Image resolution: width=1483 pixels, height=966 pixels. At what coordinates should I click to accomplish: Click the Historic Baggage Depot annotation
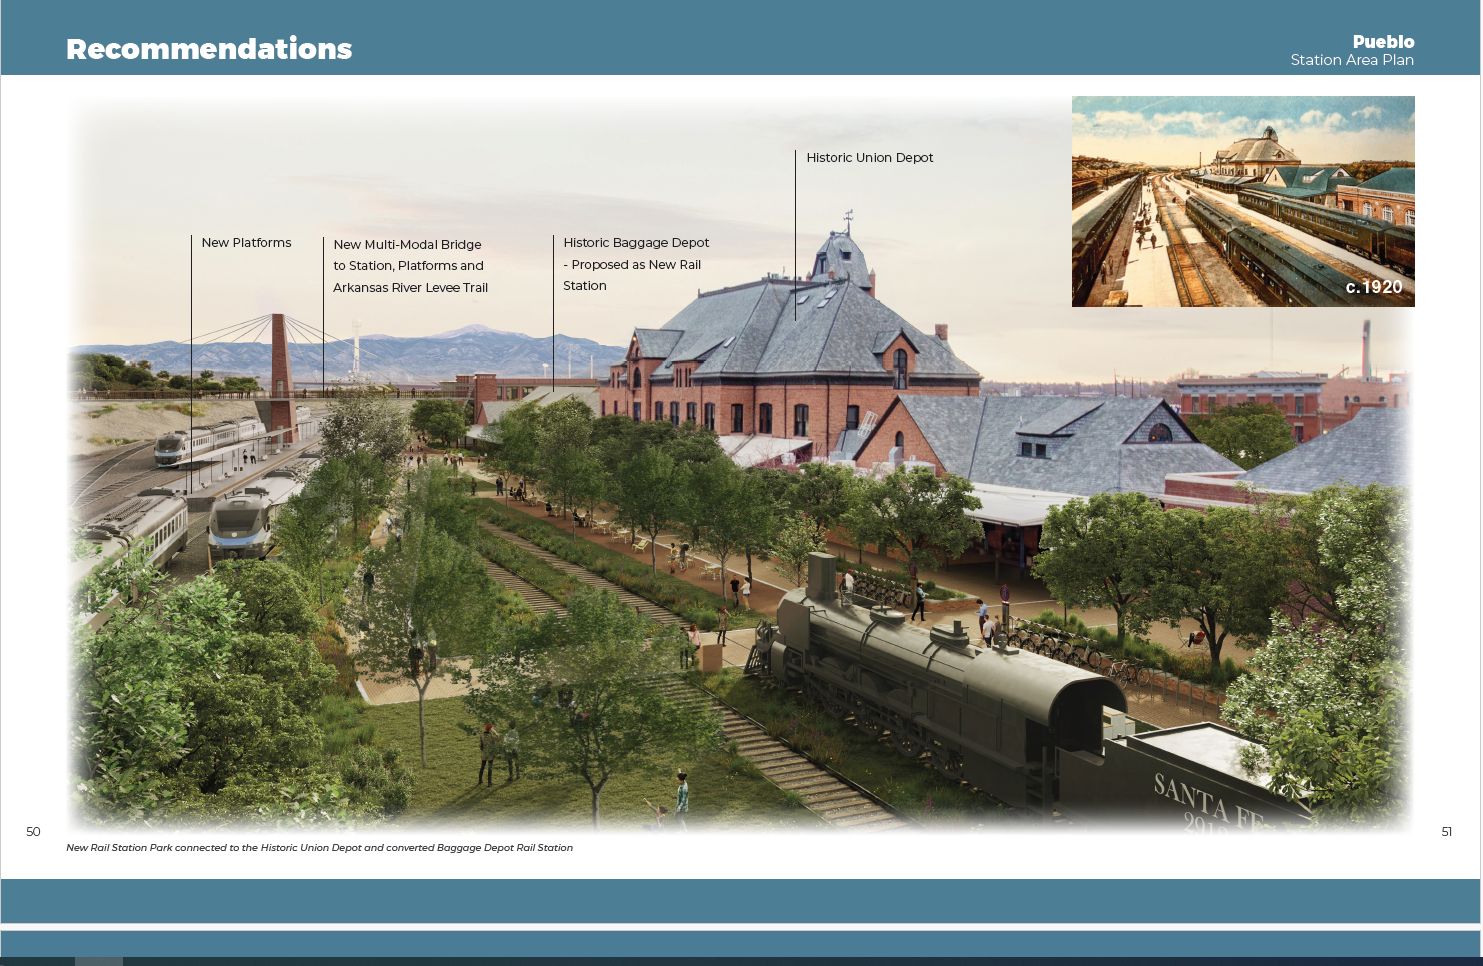[x=637, y=264]
